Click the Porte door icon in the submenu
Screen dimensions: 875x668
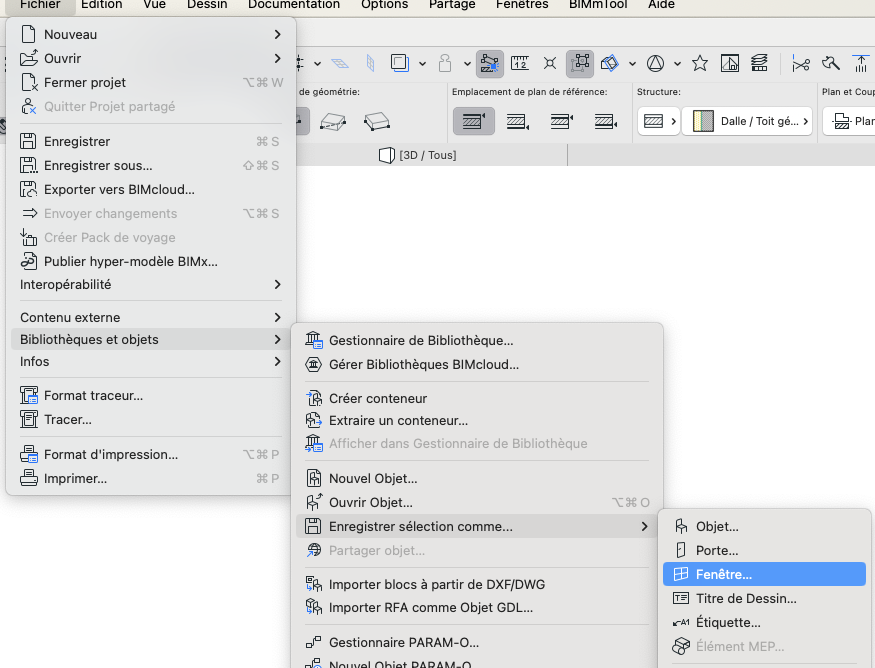681,550
